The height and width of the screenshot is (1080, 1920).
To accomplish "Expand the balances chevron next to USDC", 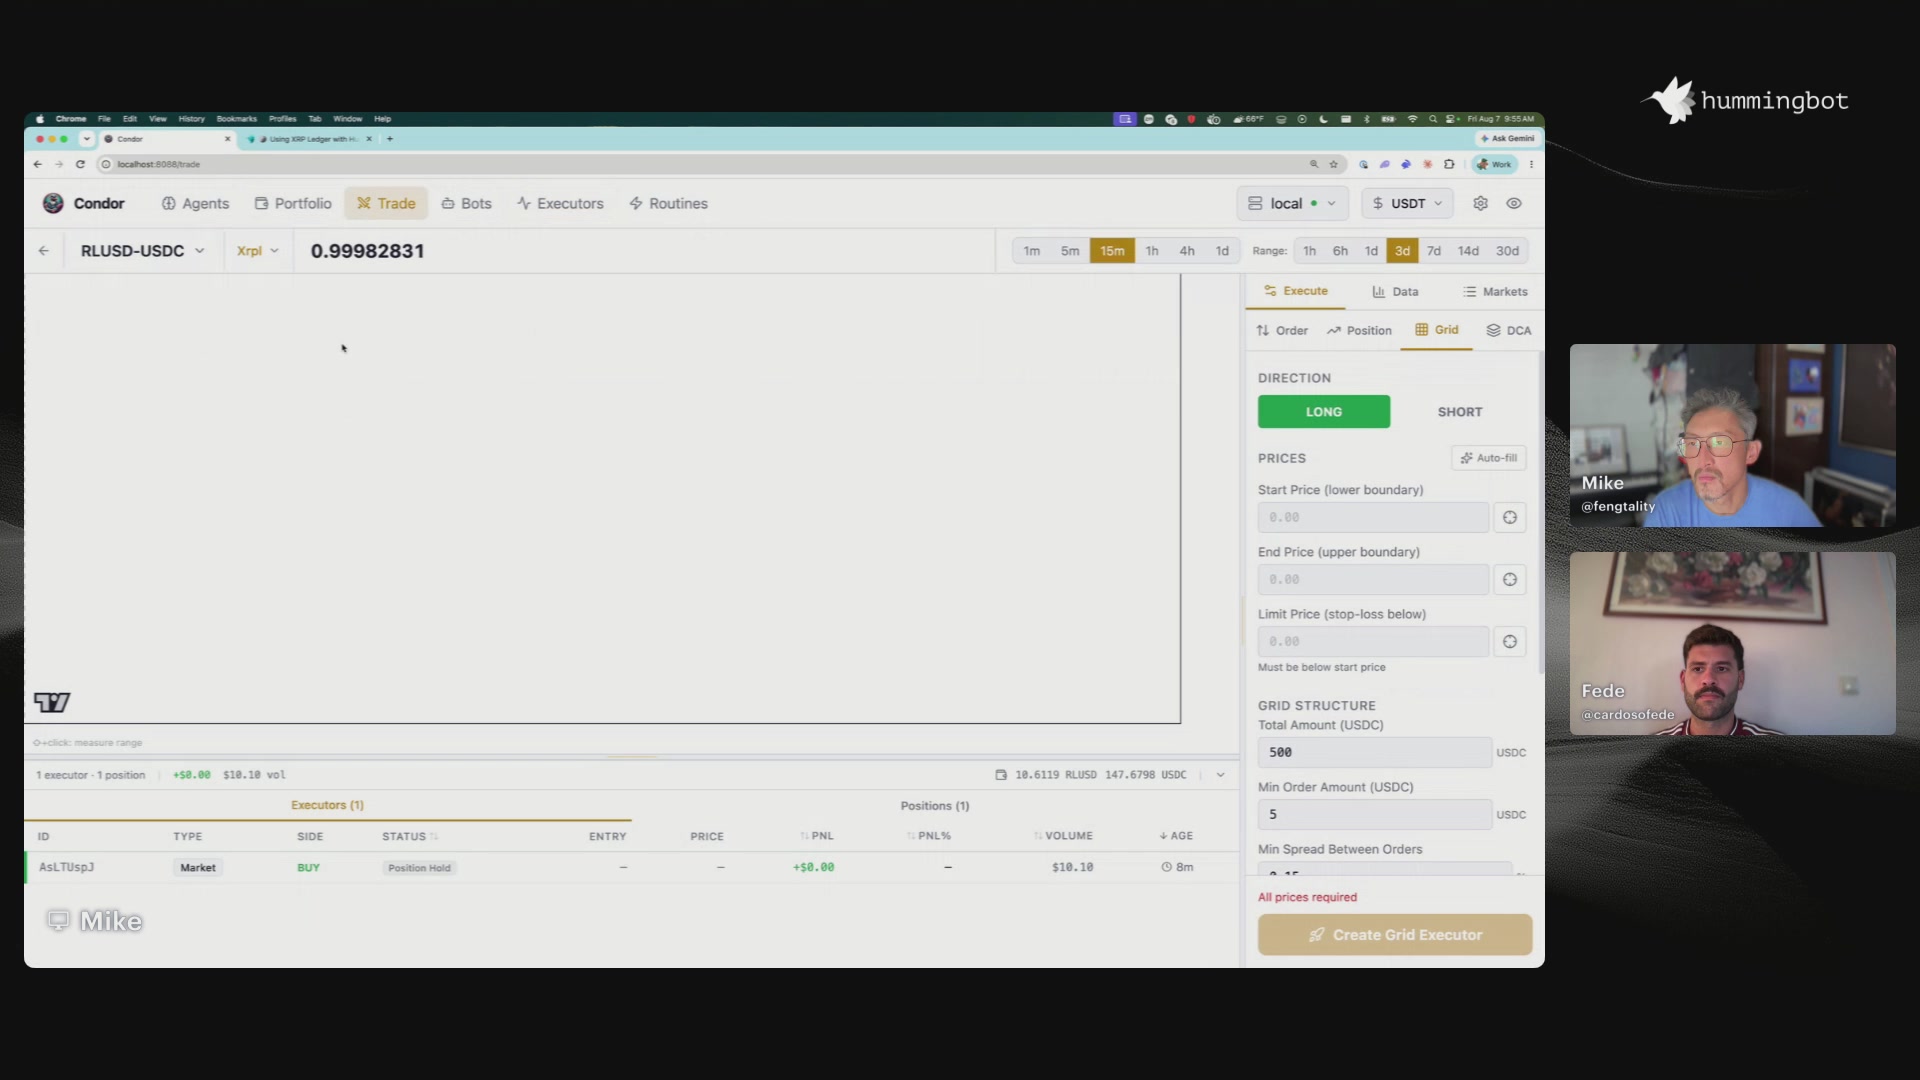I will coord(1220,775).
